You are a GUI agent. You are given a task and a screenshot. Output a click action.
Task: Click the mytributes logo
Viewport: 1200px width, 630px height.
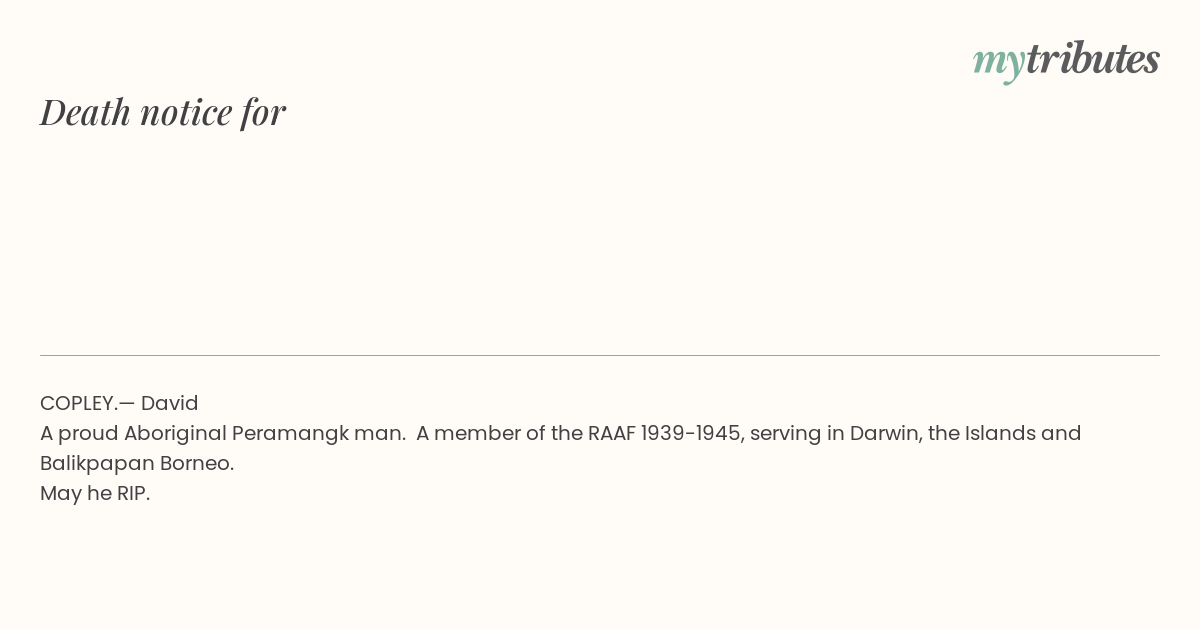(1066, 60)
